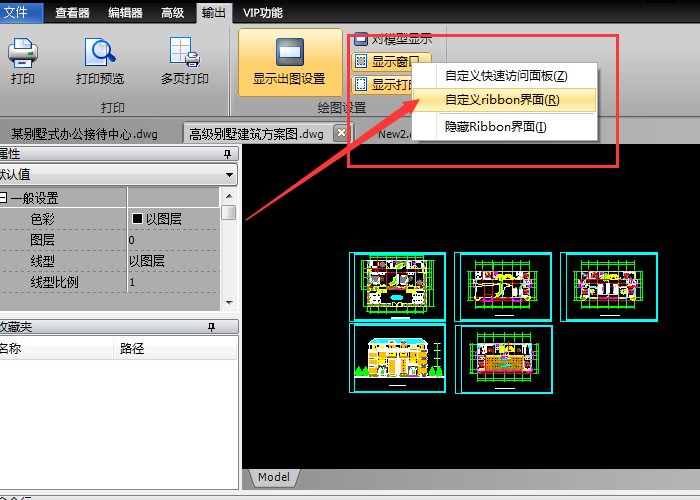
Task: Click the bottom-middle plan drawing
Action: 504,359
